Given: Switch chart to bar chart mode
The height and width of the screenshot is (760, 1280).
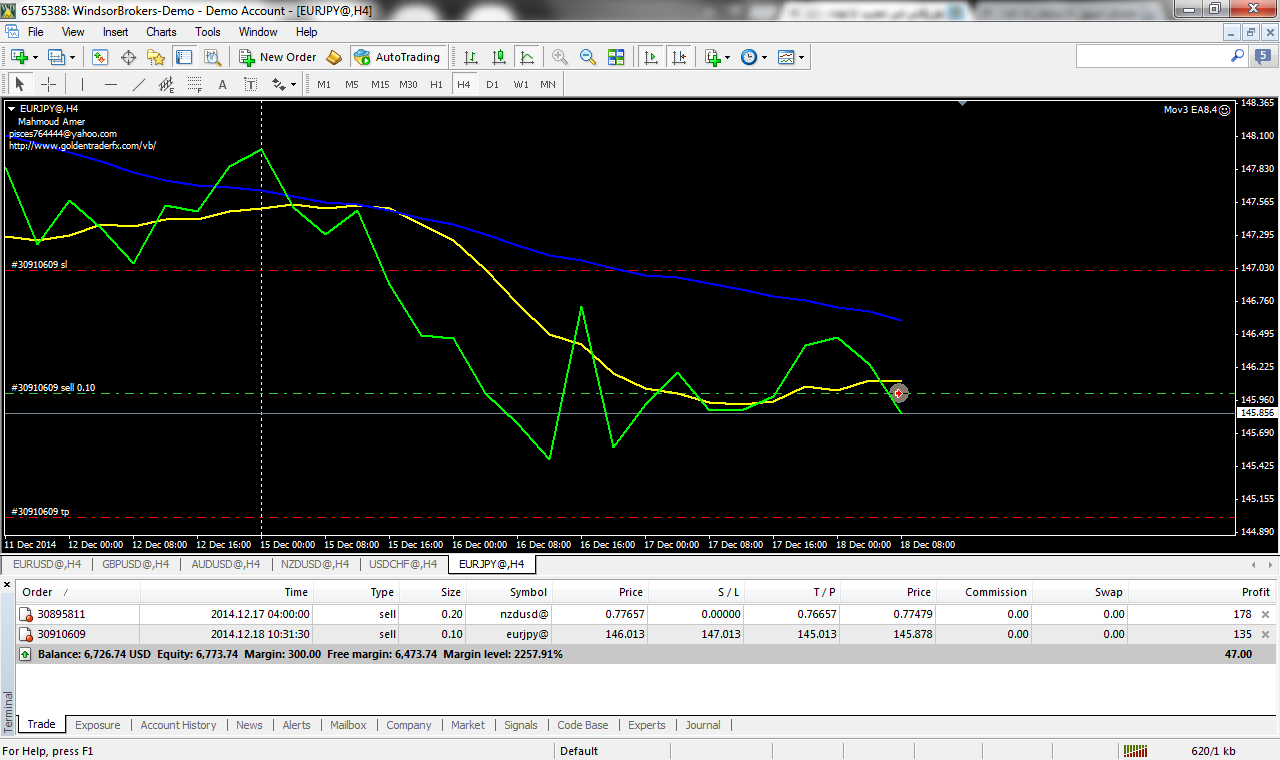Looking at the screenshot, I should point(471,57).
